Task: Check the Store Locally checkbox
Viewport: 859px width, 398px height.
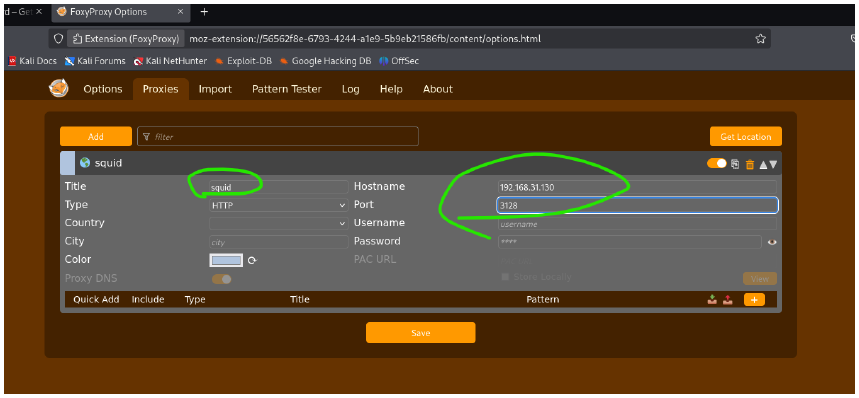Action: tap(505, 277)
